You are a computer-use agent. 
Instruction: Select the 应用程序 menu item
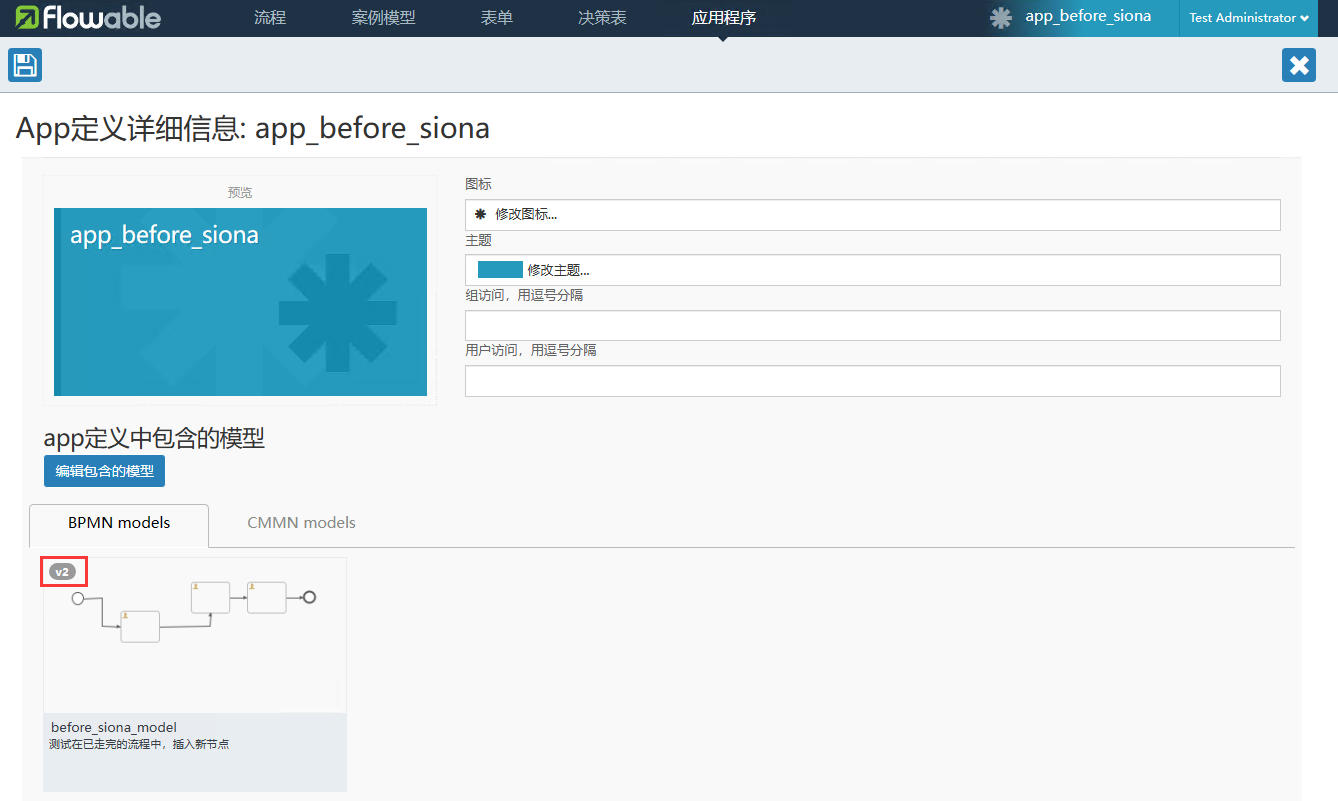tap(724, 18)
